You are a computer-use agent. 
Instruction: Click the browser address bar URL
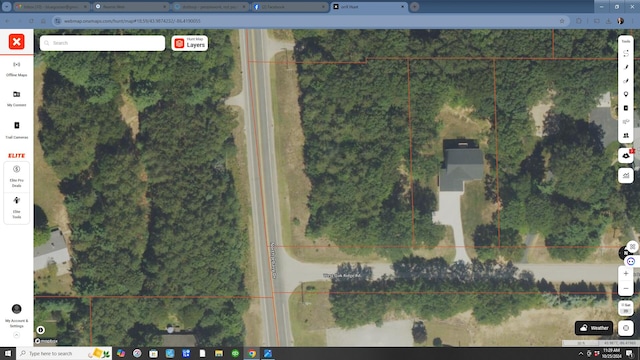(132, 21)
